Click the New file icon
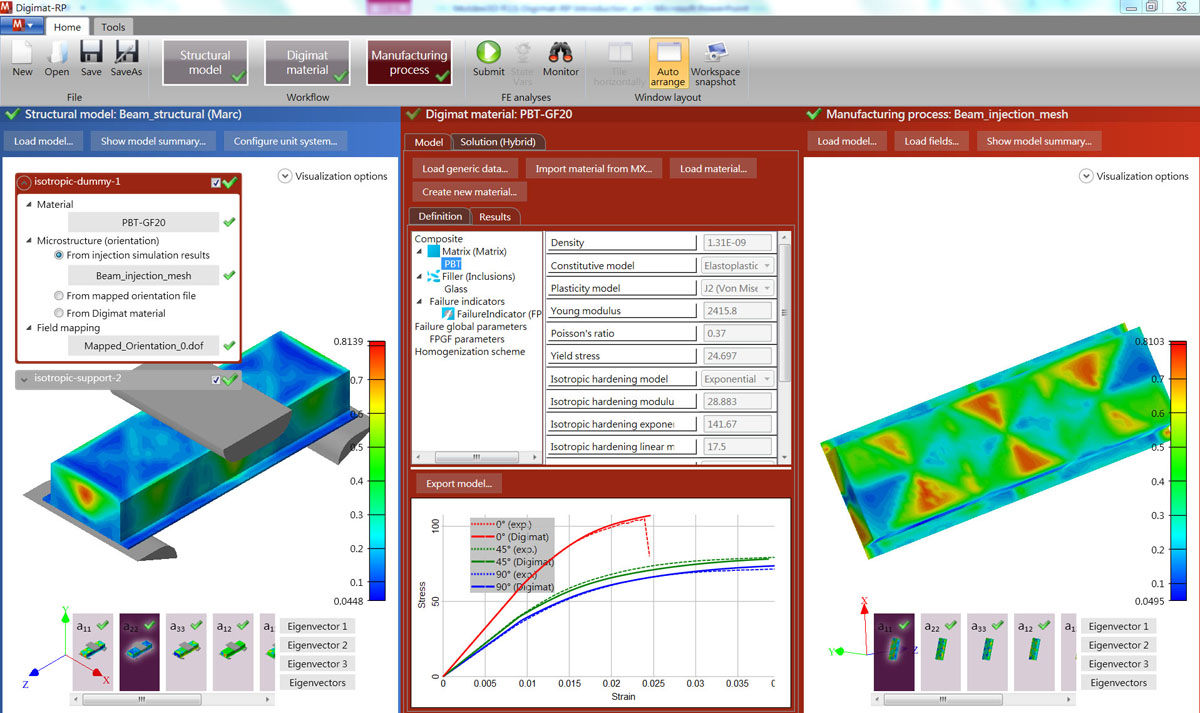This screenshot has width=1200, height=713. click(22, 58)
